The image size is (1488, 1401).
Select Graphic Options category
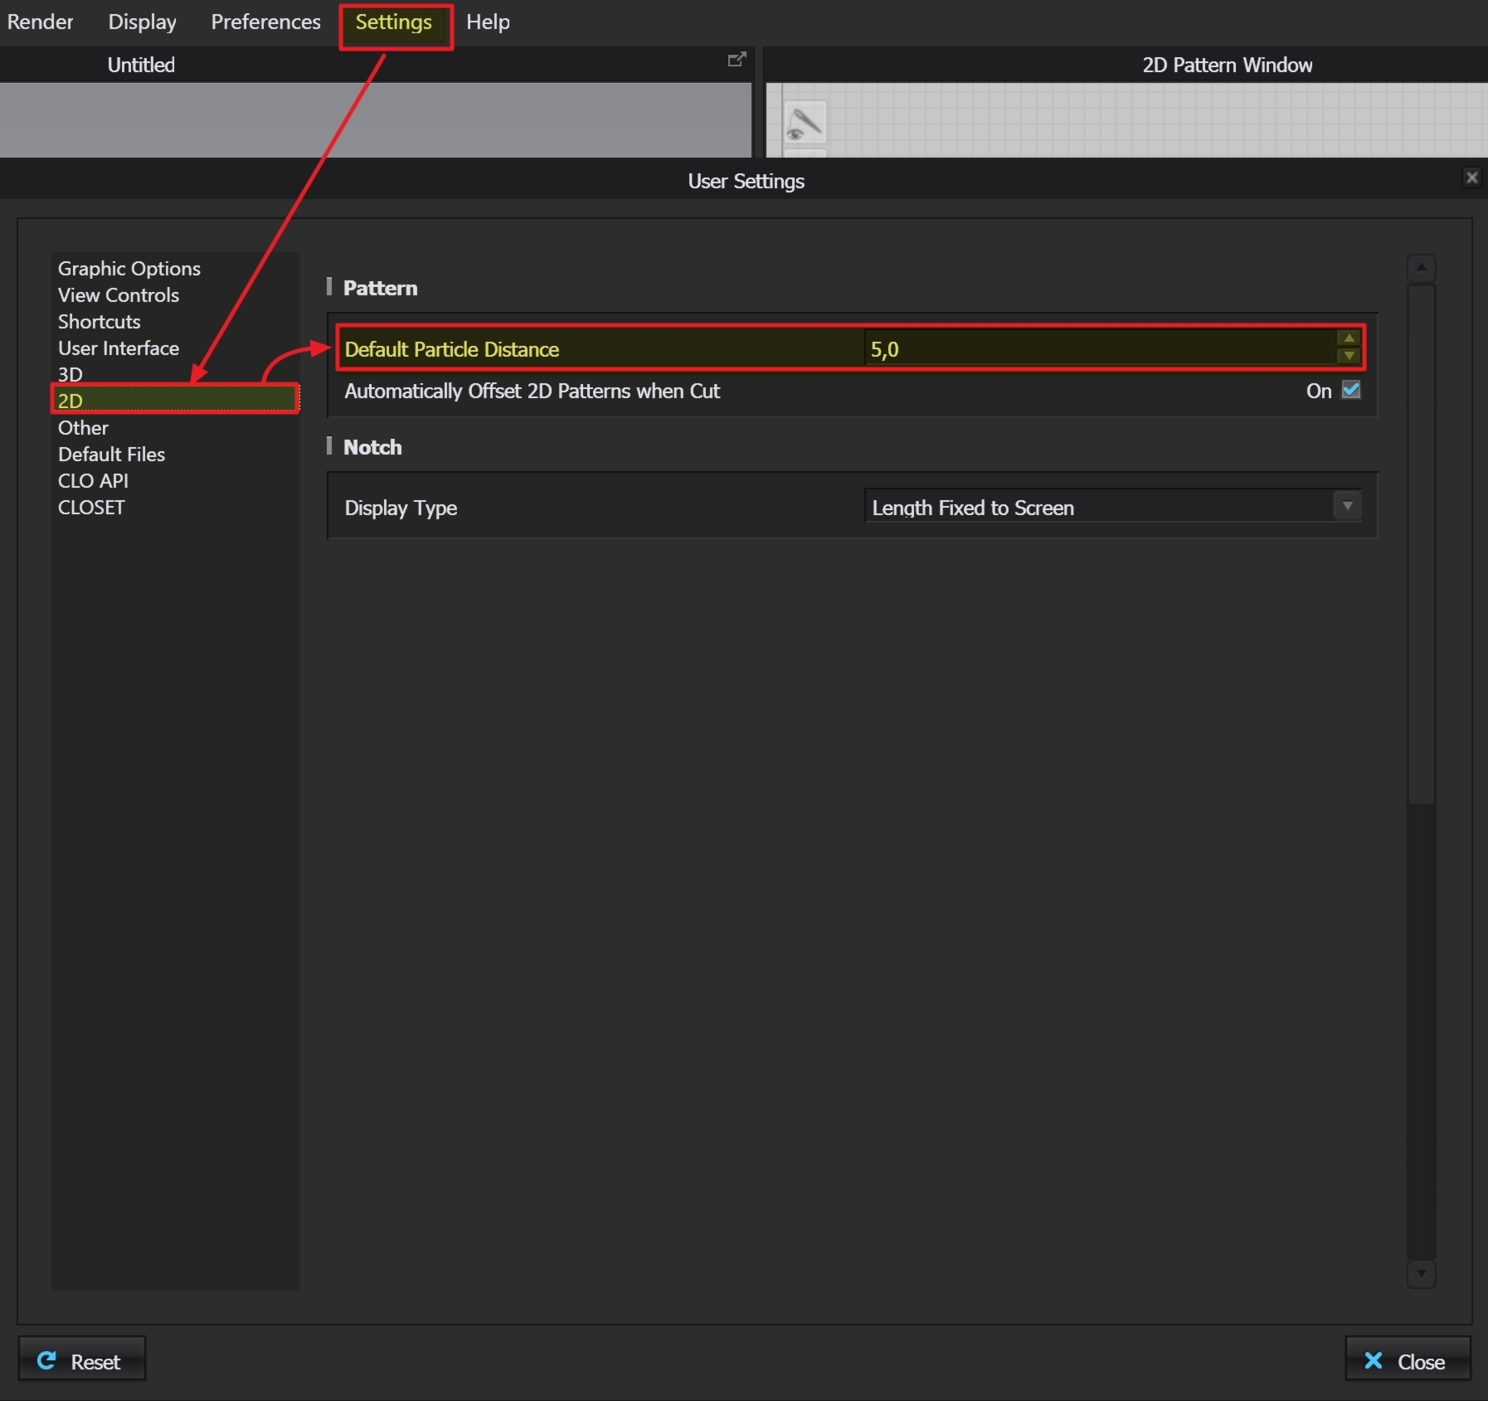click(x=129, y=268)
